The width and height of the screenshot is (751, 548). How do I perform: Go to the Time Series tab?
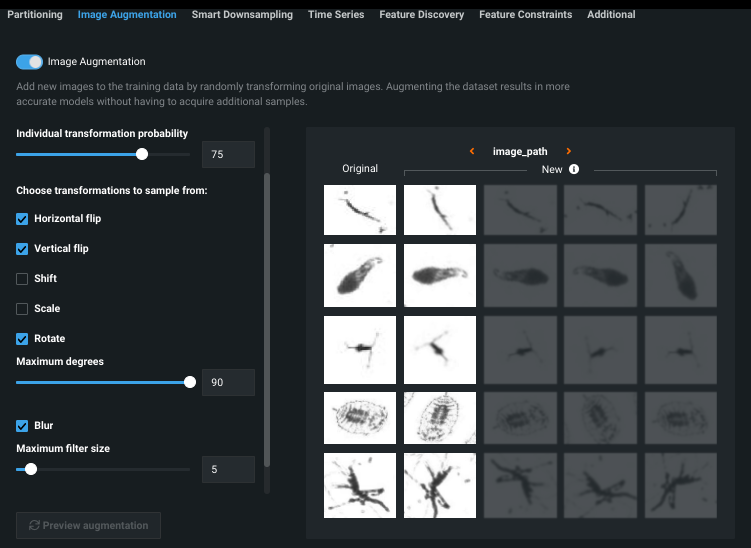click(x=336, y=15)
